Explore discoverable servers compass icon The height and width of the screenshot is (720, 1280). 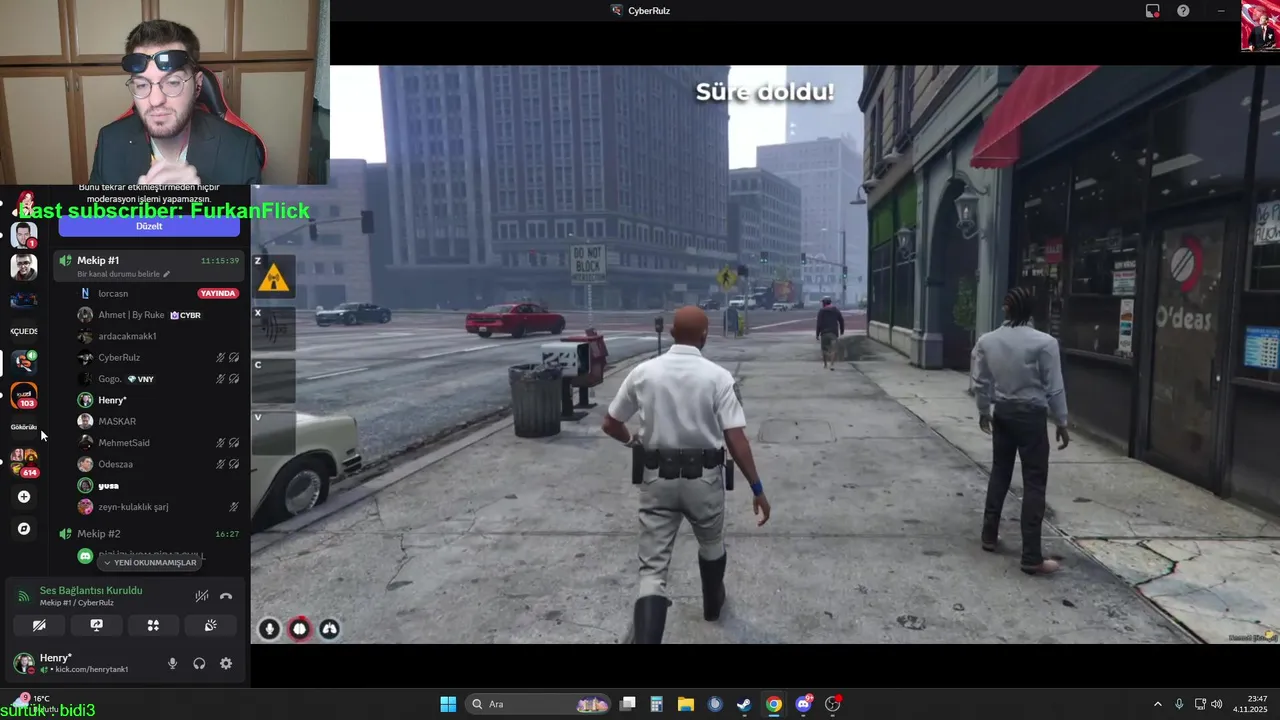(x=24, y=529)
